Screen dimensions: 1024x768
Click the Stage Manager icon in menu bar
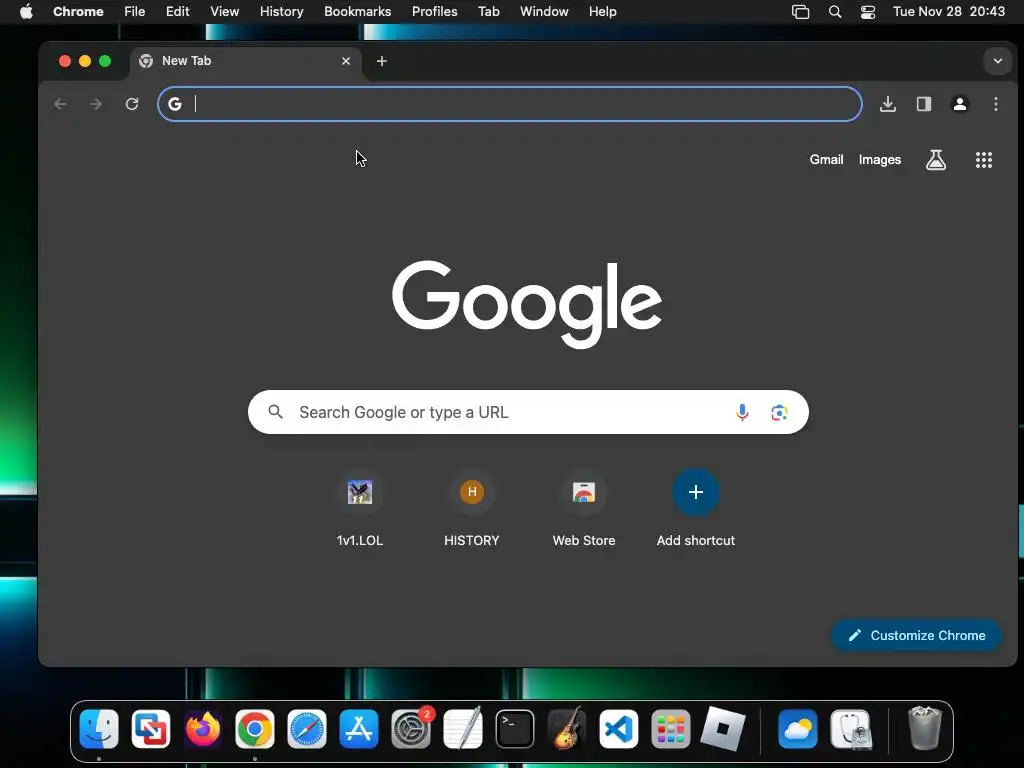click(800, 11)
